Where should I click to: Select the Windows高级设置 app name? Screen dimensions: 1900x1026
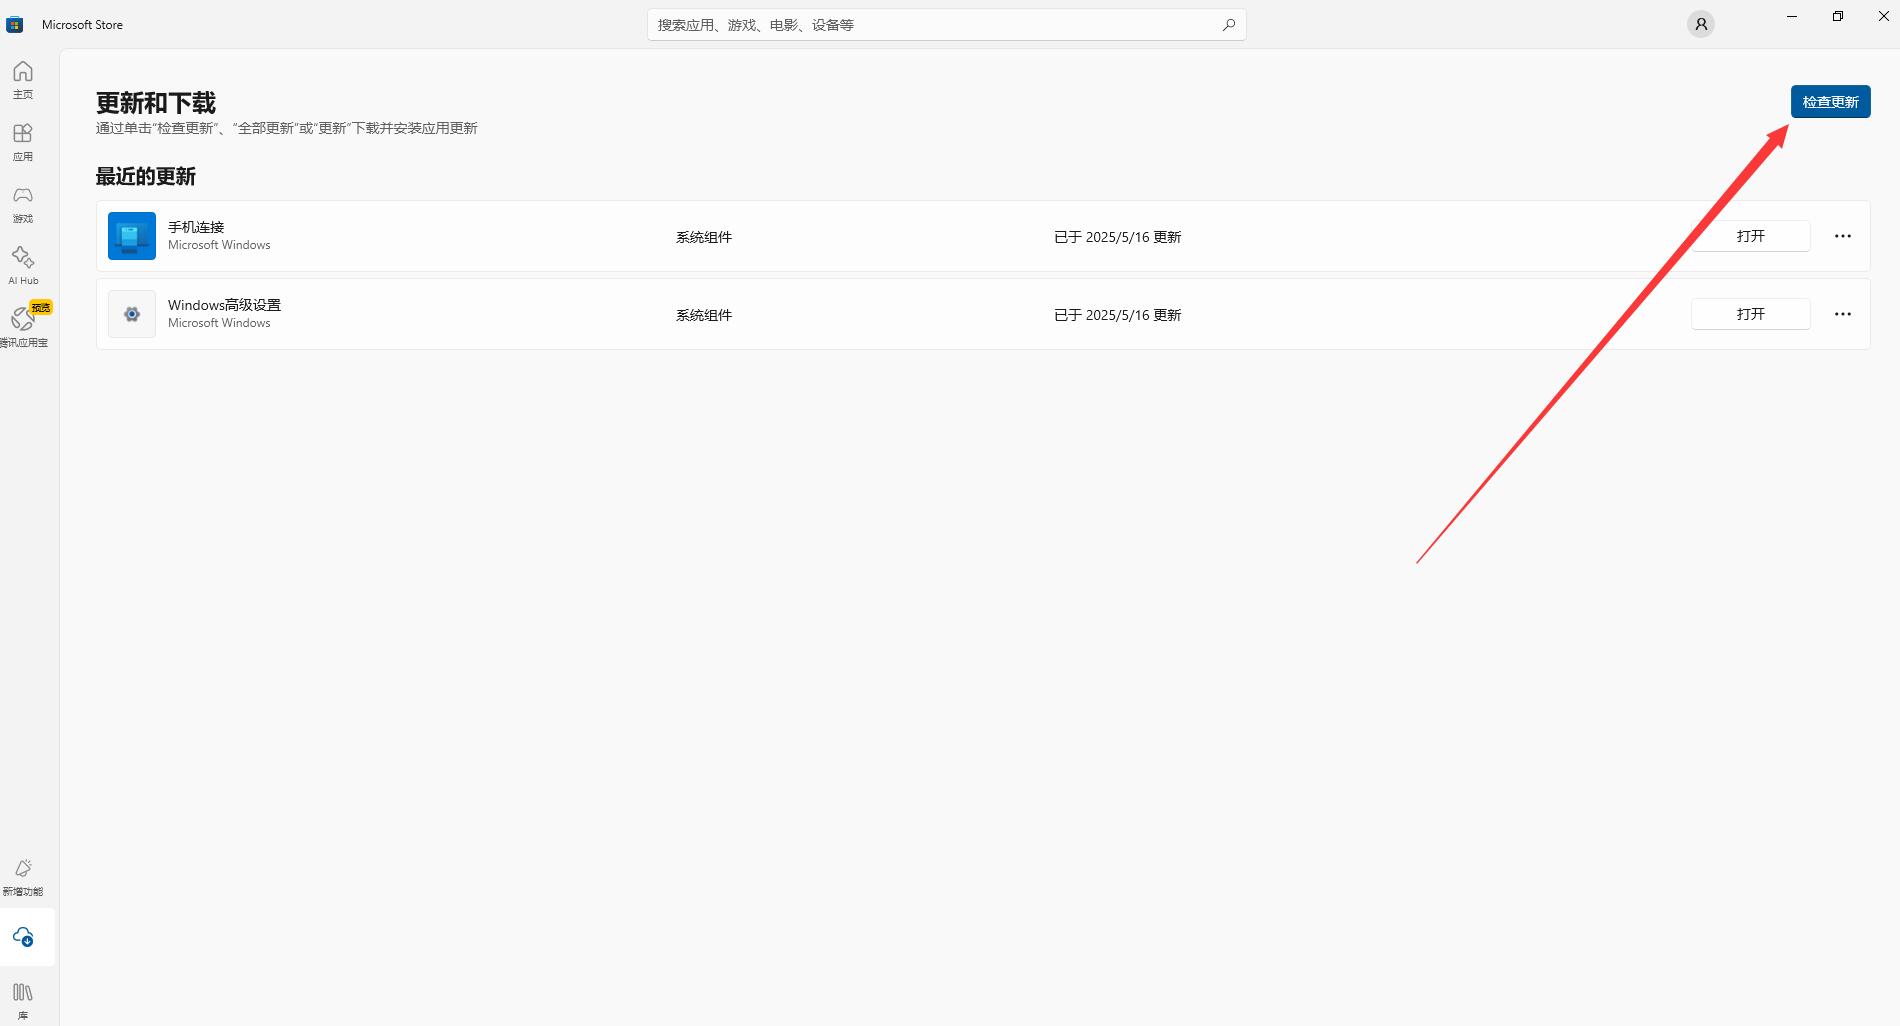224,305
